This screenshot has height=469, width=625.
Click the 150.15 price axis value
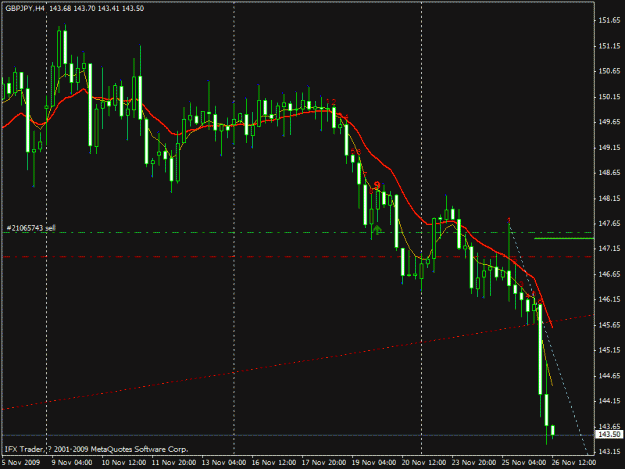609,97
